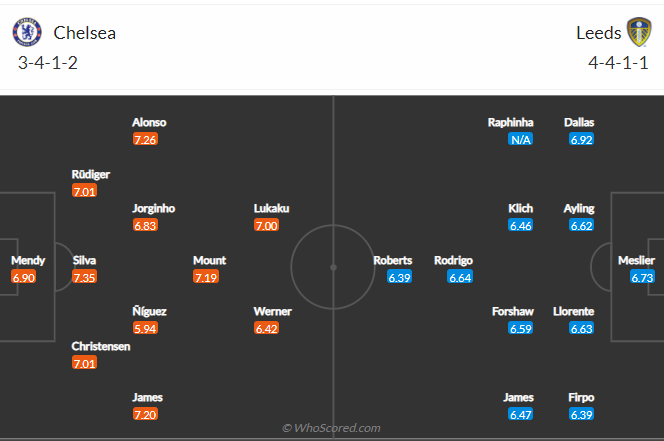
Task: Click the Chelsea 3-4-1-2 formation text
Action: pos(48,63)
